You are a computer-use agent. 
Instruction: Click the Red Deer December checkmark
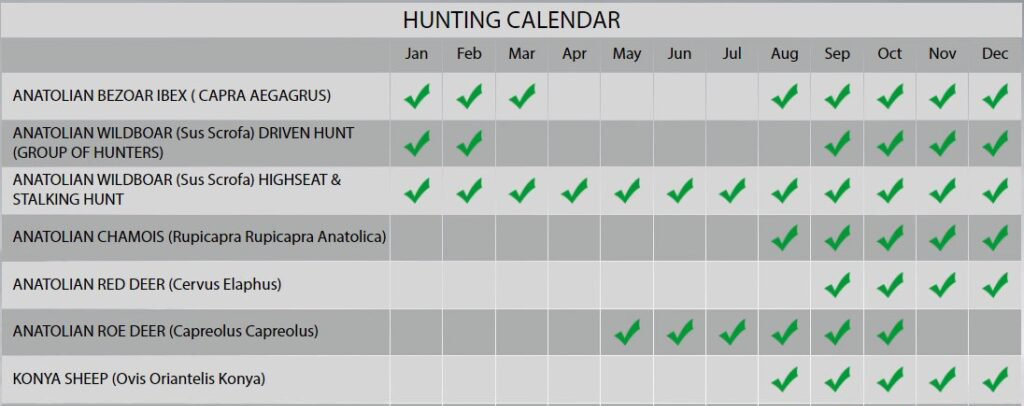[x=995, y=285]
